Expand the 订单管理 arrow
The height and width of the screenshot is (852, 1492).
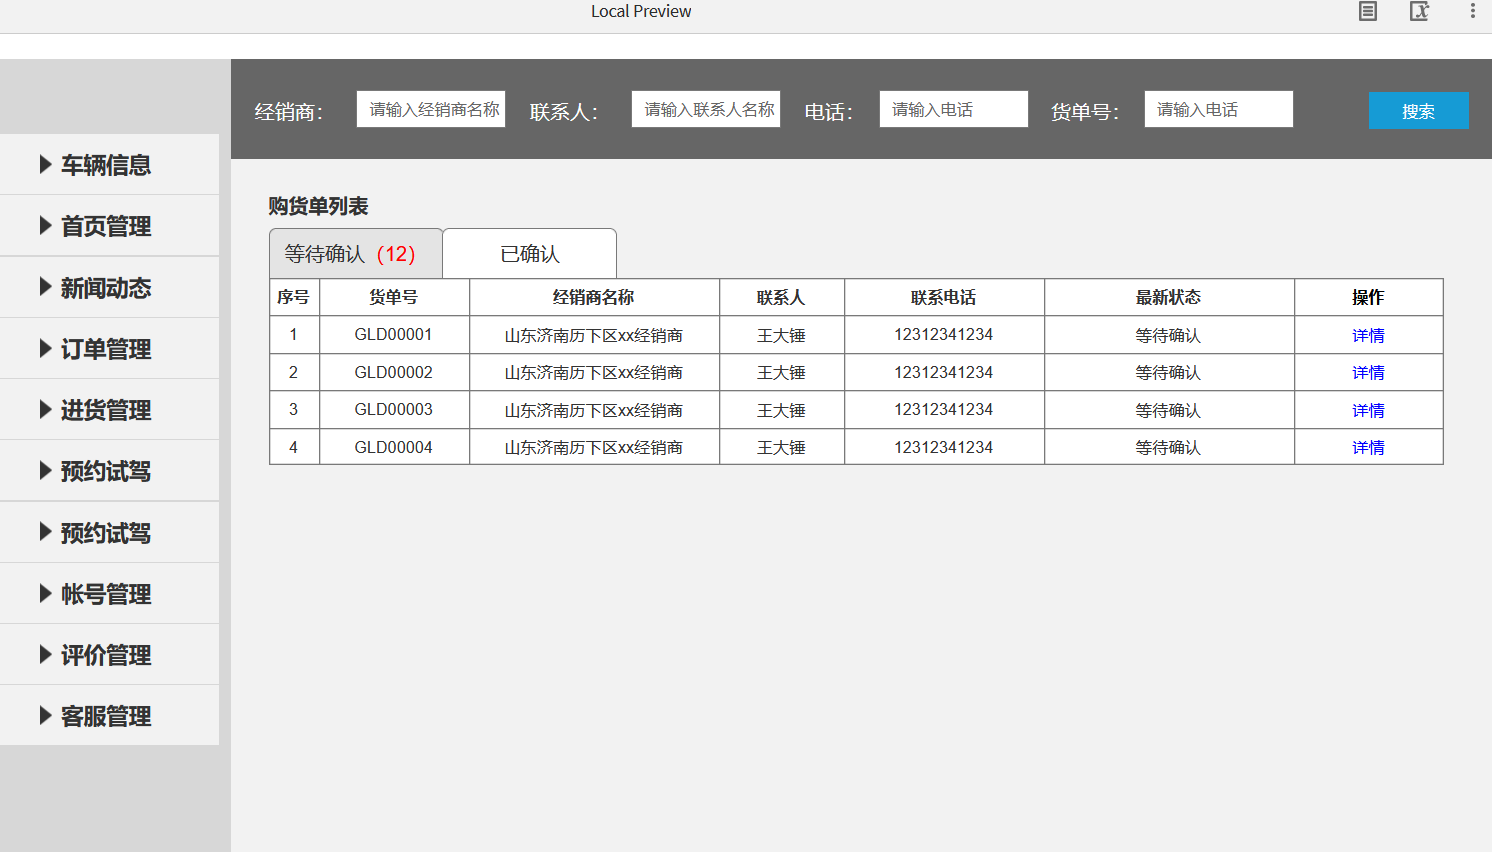[45, 348]
